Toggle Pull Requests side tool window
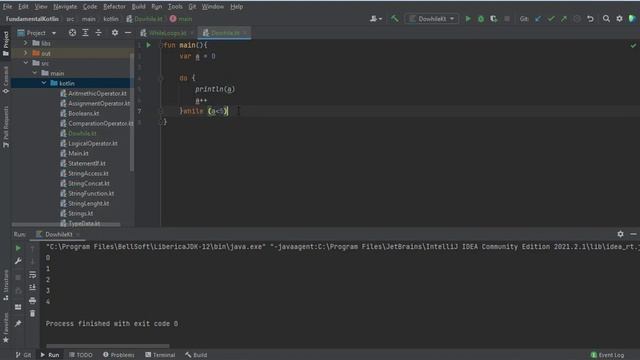 pyautogui.click(x=6, y=127)
